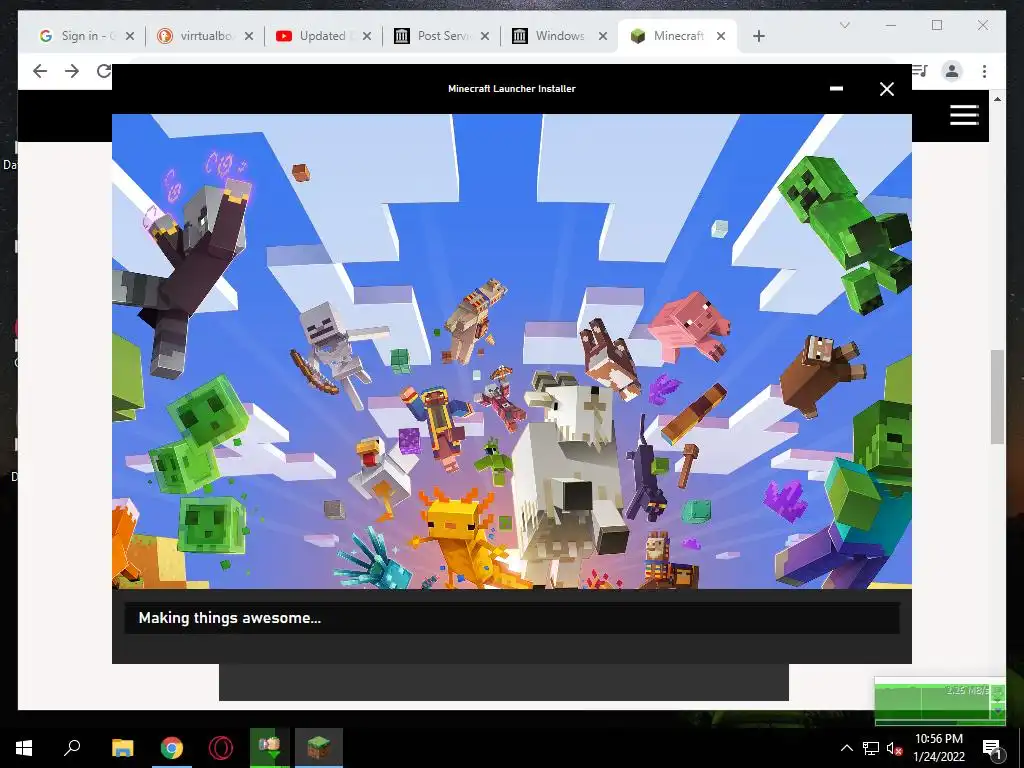Viewport: 1024px width, 768px height.
Task: Click the network speed monitor widget
Action: (x=940, y=701)
